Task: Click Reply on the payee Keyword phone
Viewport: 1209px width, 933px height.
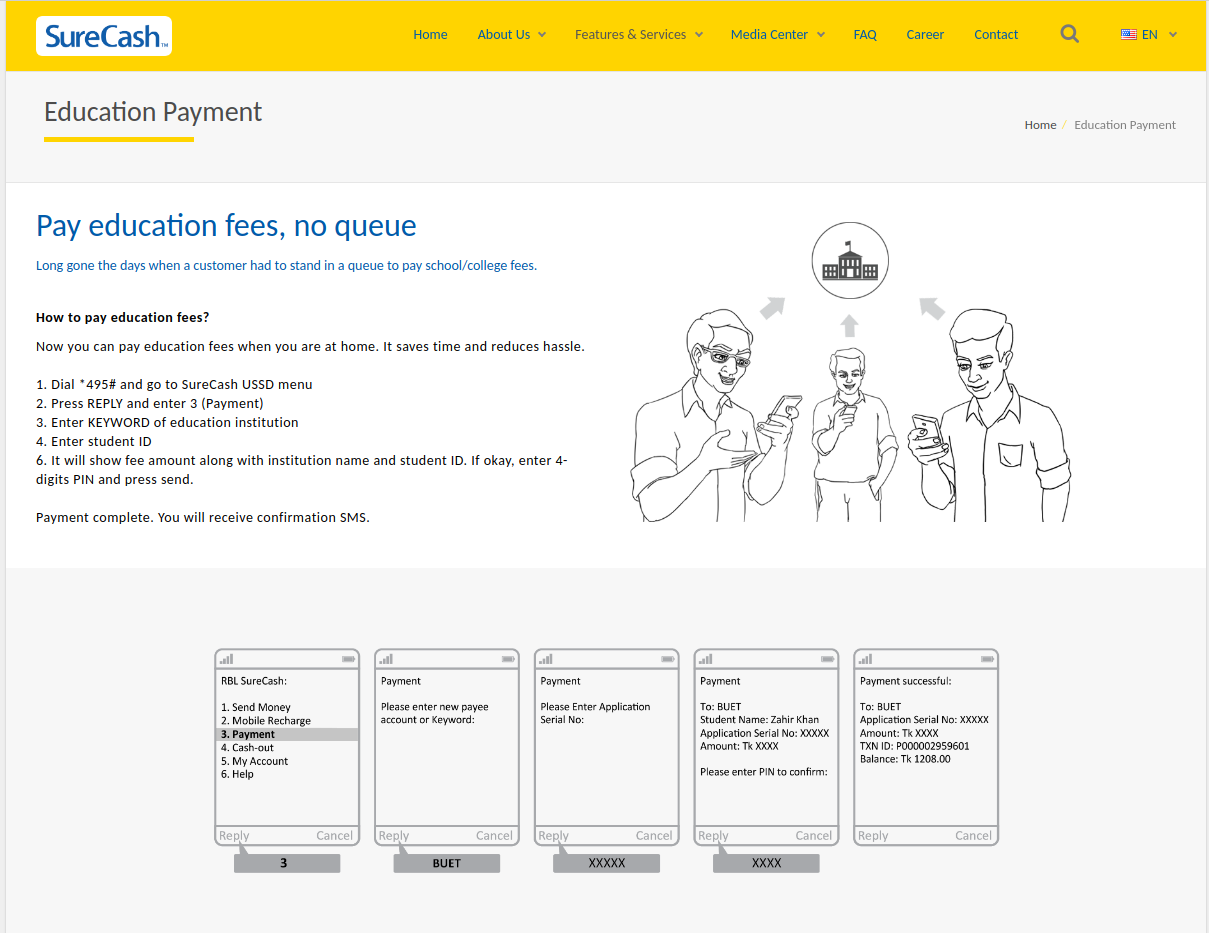Action: coord(394,836)
